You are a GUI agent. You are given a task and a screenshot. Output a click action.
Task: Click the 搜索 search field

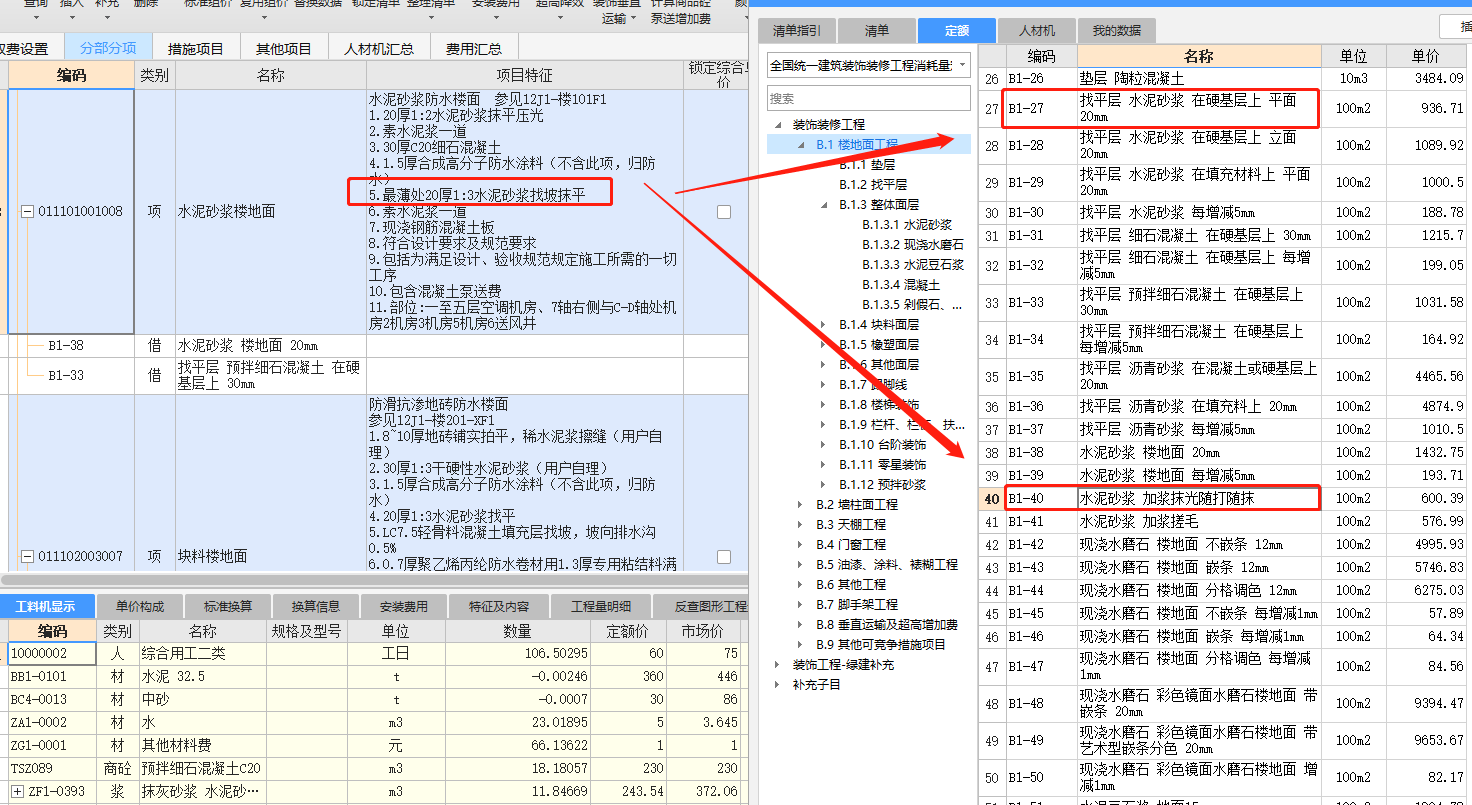(x=868, y=98)
